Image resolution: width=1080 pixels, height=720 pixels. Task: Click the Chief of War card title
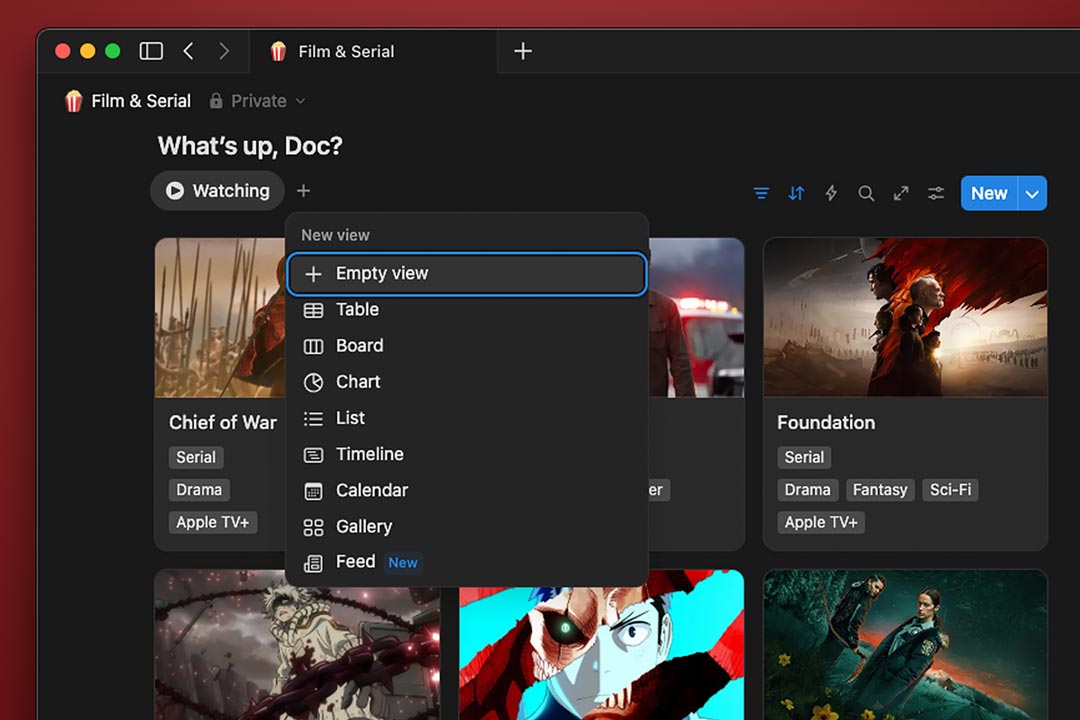coord(223,422)
